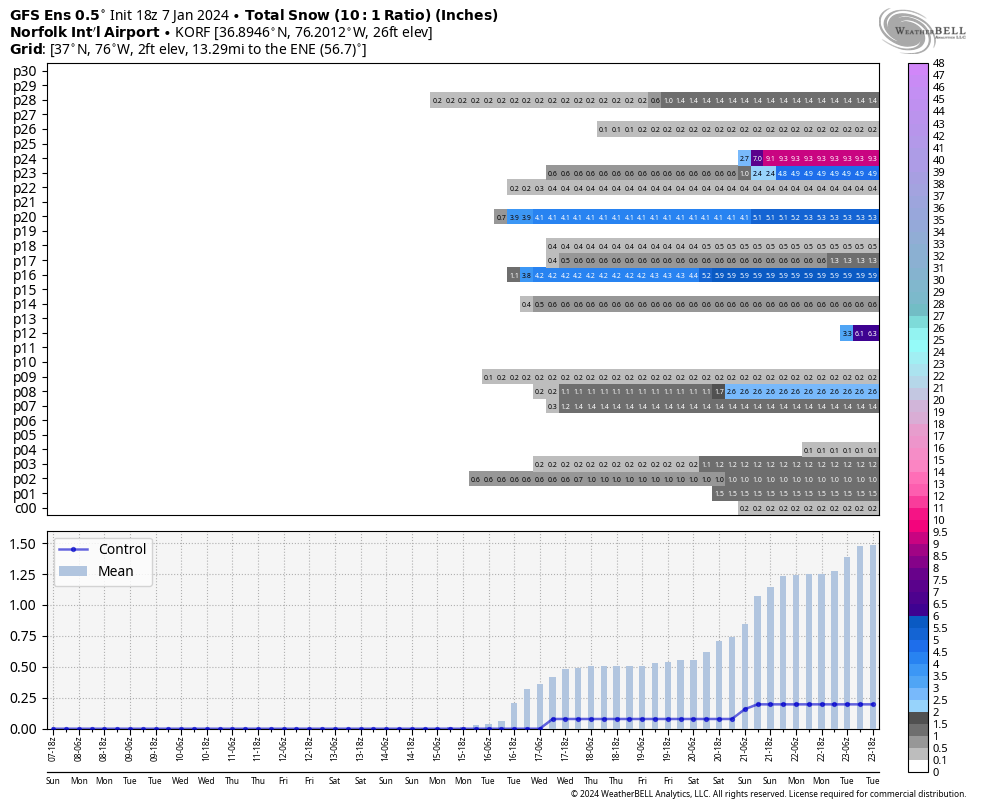This screenshot has width=984, height=808.
Task: Click the WeatherBELL logo
Action: [x=922, y=31]
